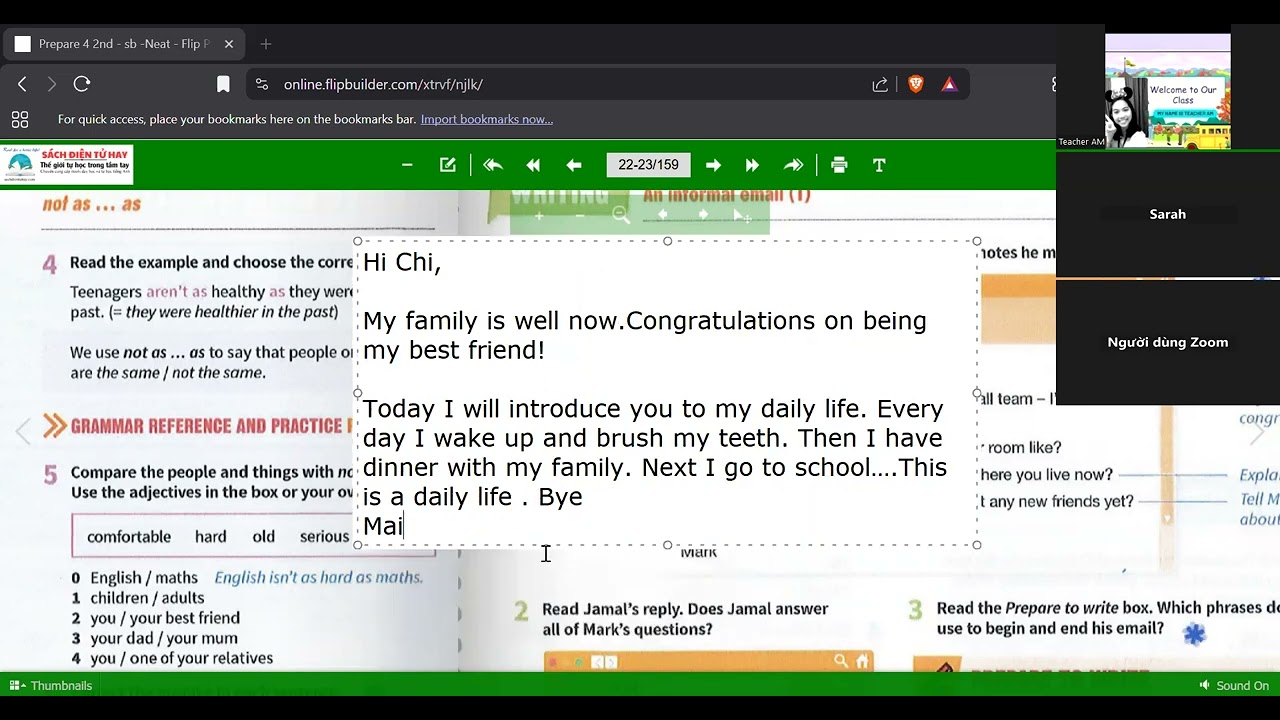Go forward in the browser
The image size is (1280, 720).
tap(52, 84)
